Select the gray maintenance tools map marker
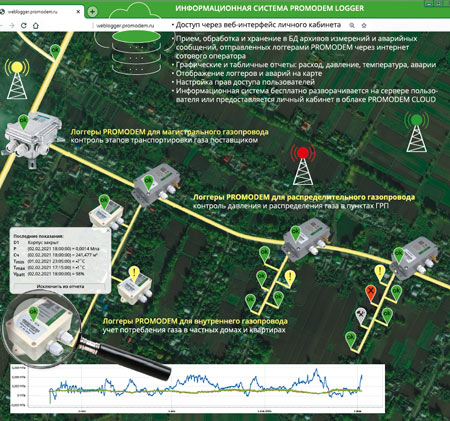450x421 pixels. click(361, 316)
